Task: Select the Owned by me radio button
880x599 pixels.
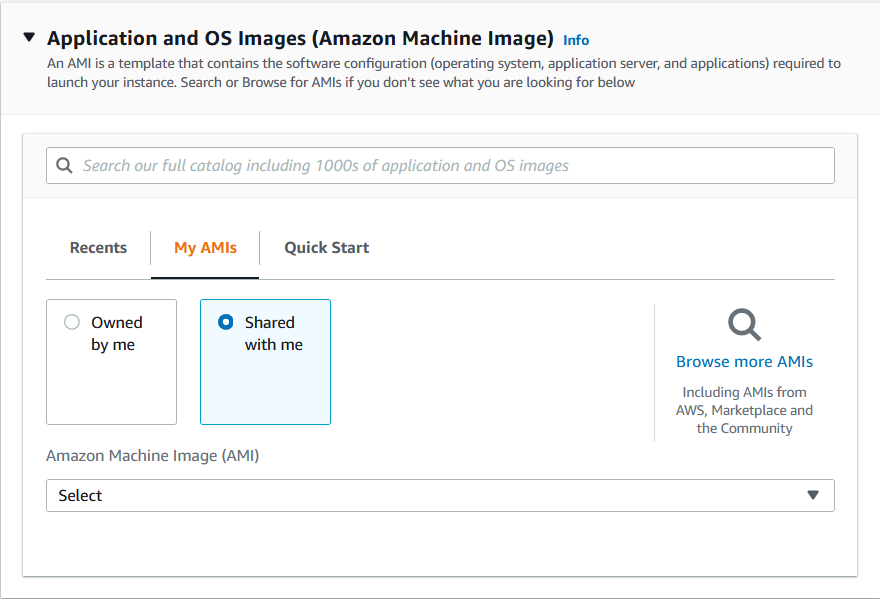Action: coord(72,322)
